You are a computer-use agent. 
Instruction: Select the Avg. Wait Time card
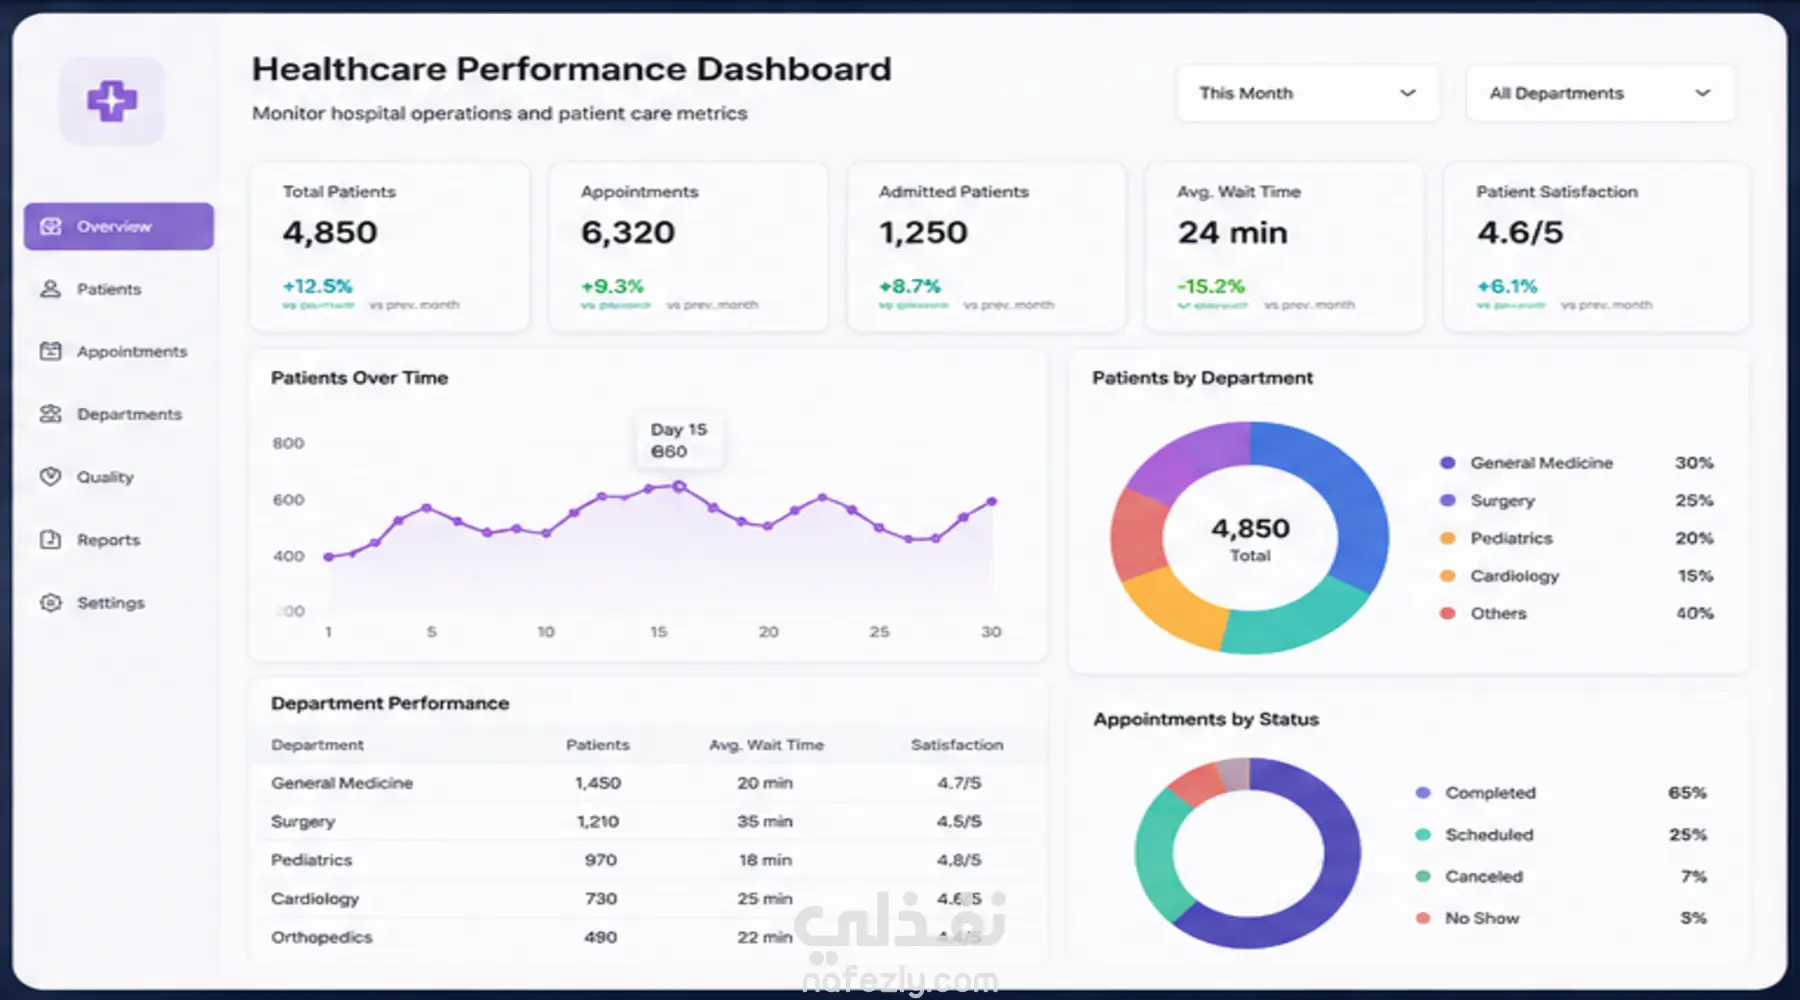[x=1284, y=247]
